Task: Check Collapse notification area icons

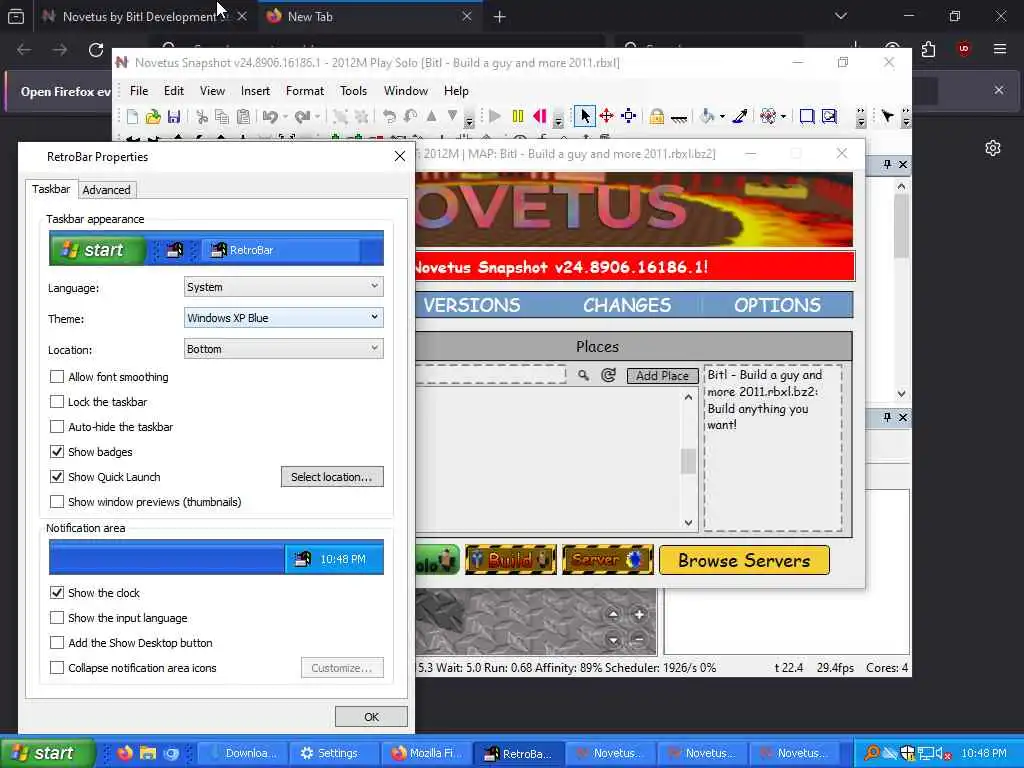Action: tap(57, 667)
